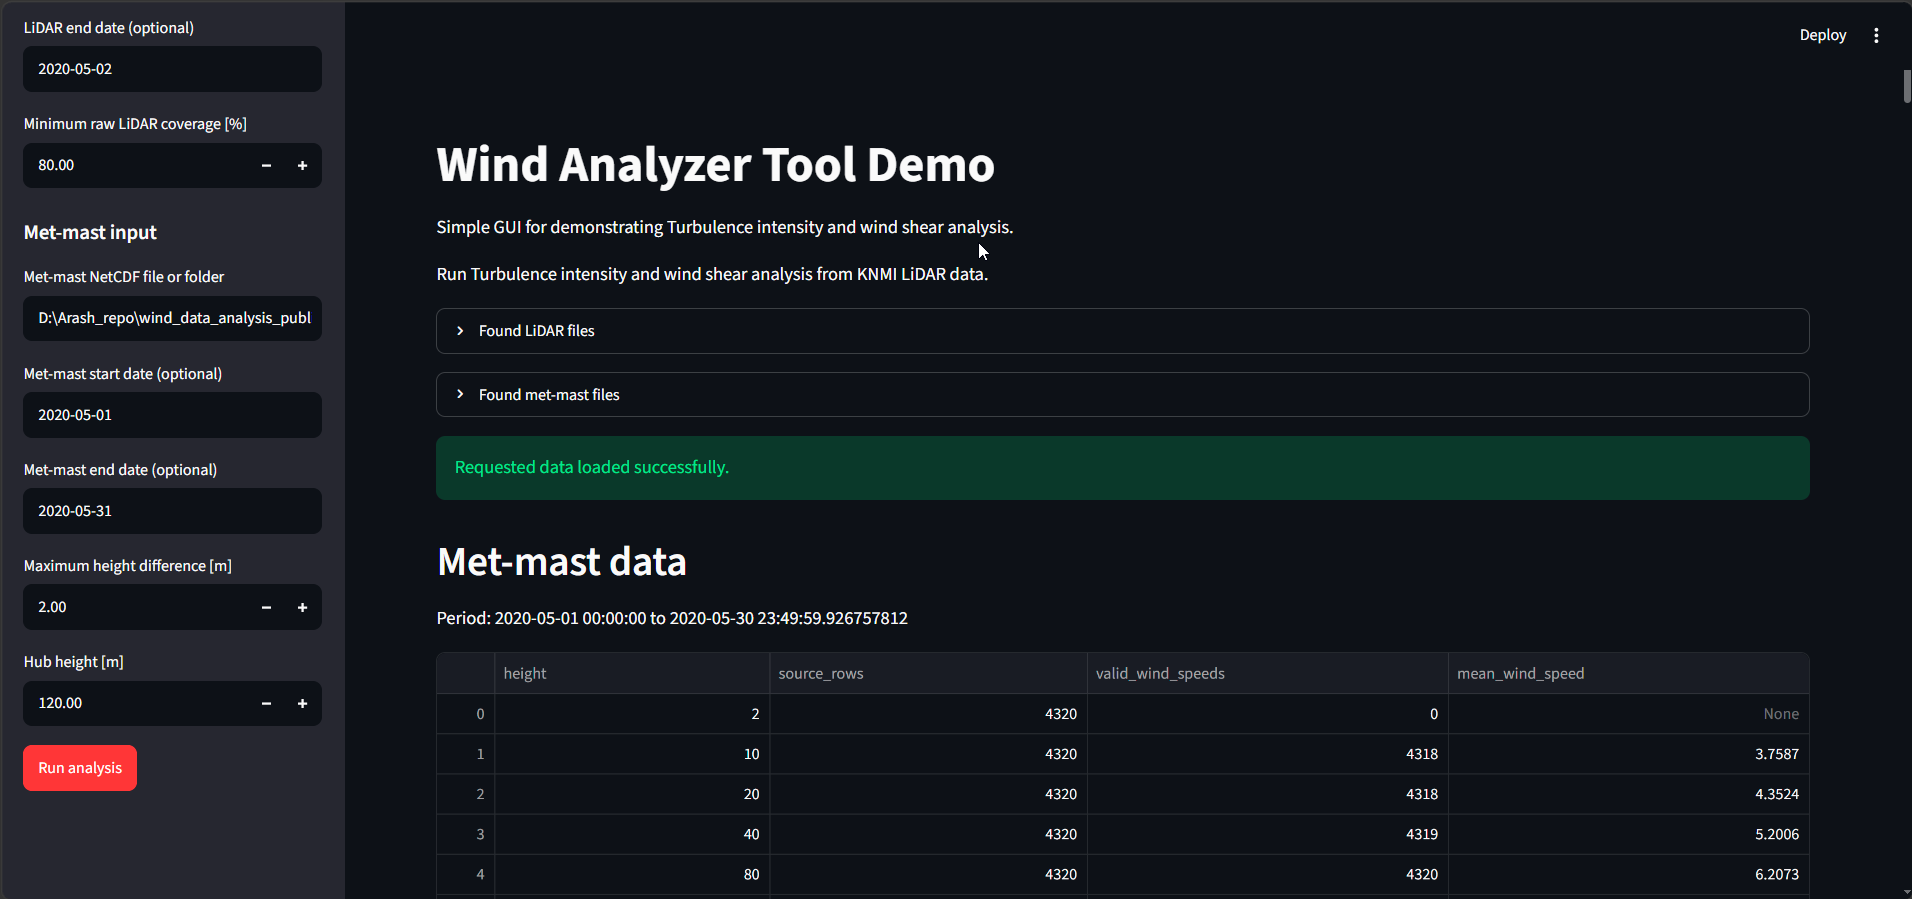Viewport: 1912px width, 899px height.
Task: Select the mean wind speed cell 5.2006
Action: coord(1628,834)
